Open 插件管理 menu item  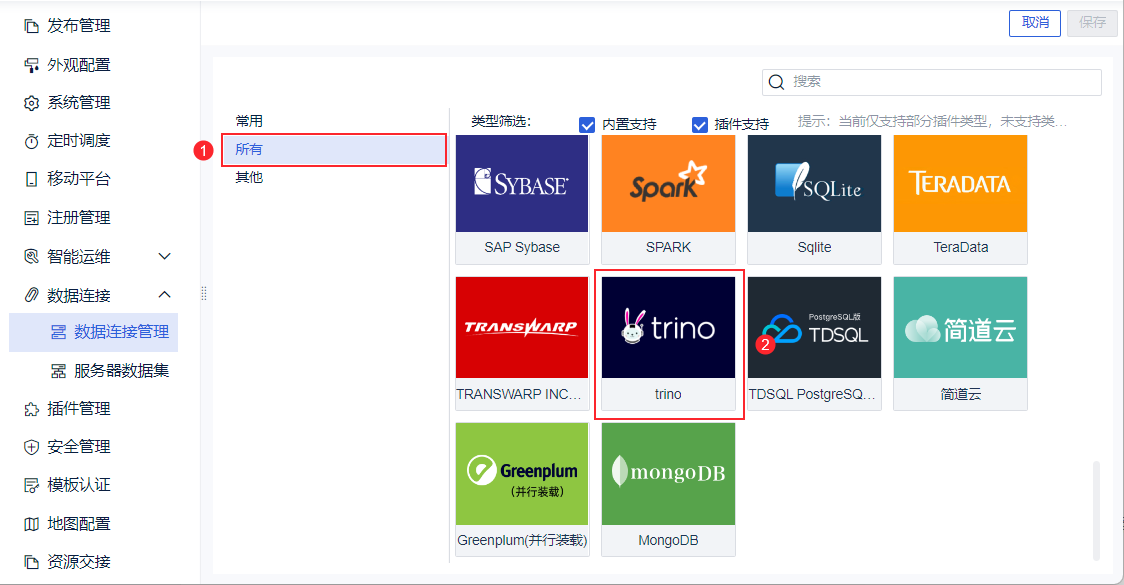[x=79, y=409]
